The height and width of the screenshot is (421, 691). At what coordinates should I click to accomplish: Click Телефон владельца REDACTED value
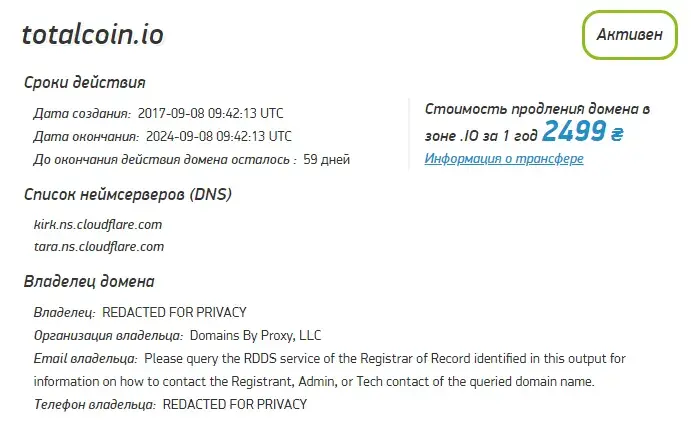(235, 404)
